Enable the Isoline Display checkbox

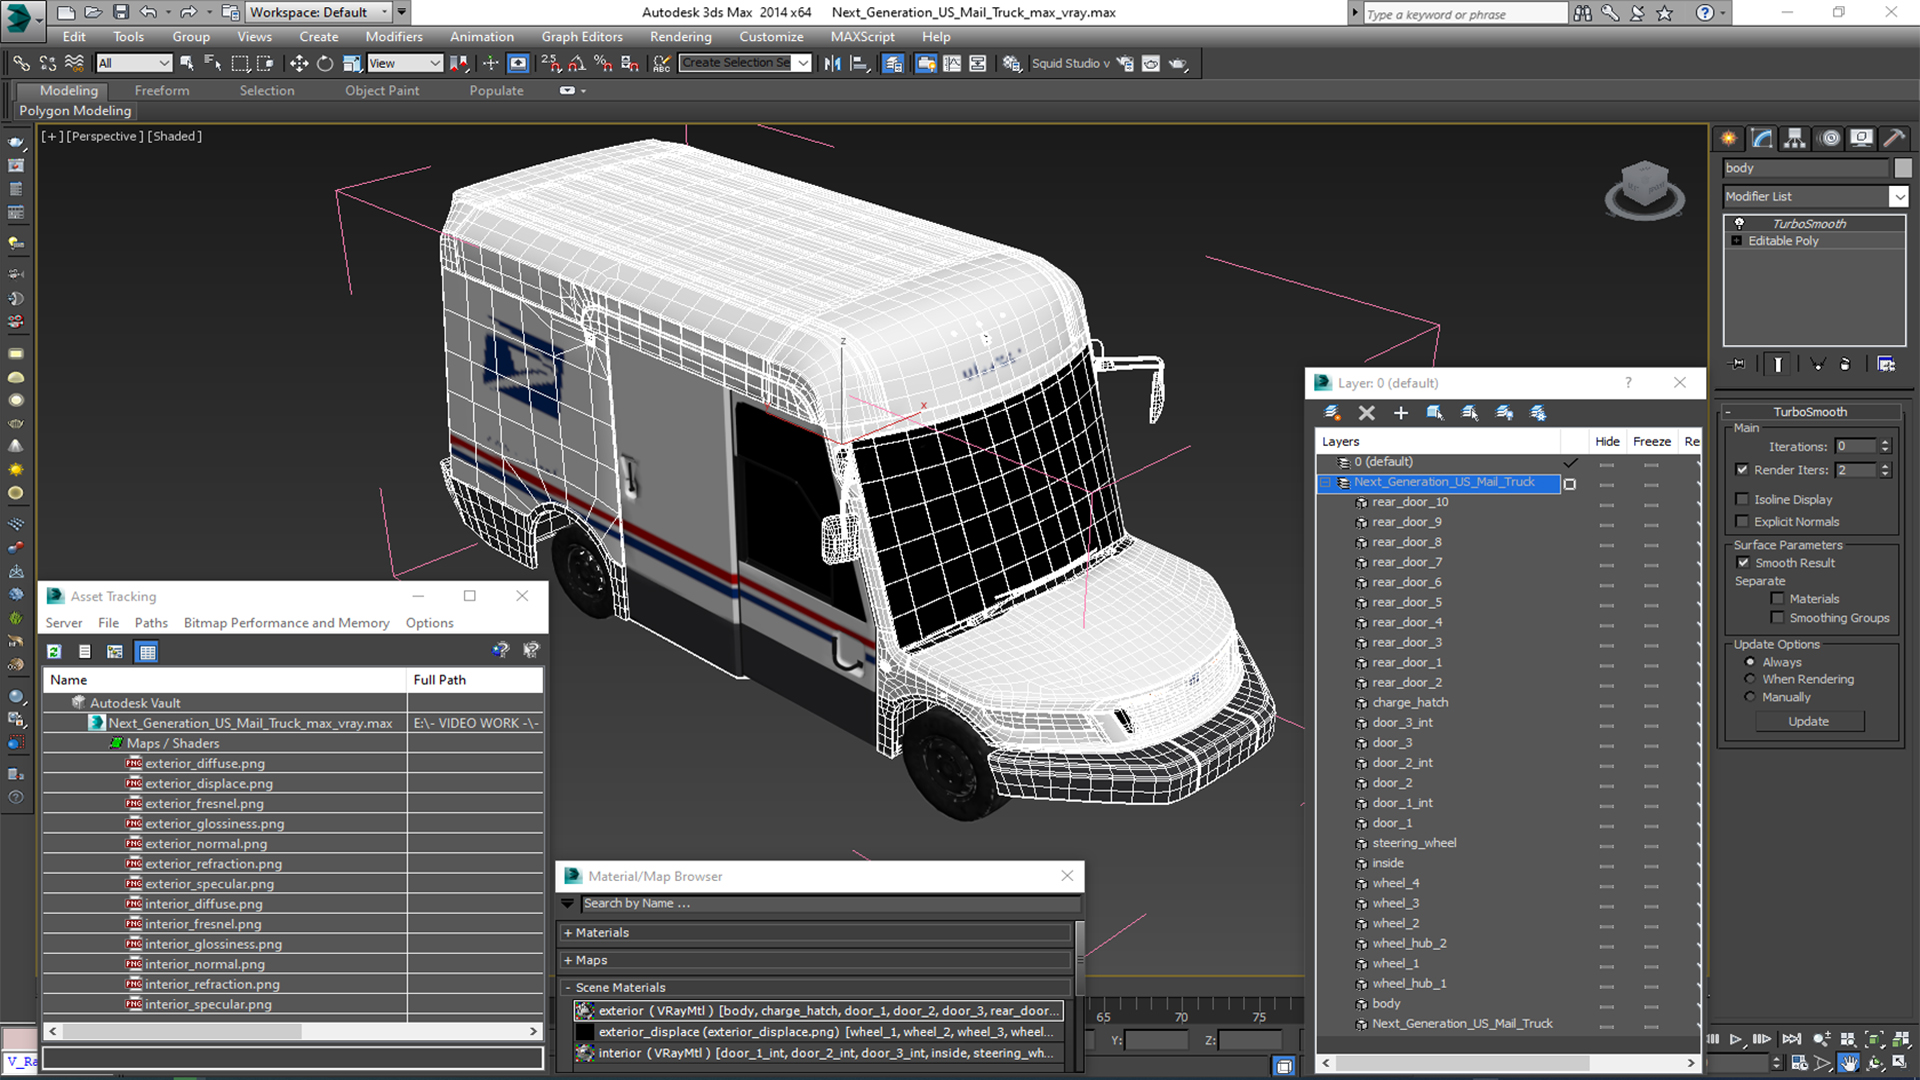[1742, 499]
